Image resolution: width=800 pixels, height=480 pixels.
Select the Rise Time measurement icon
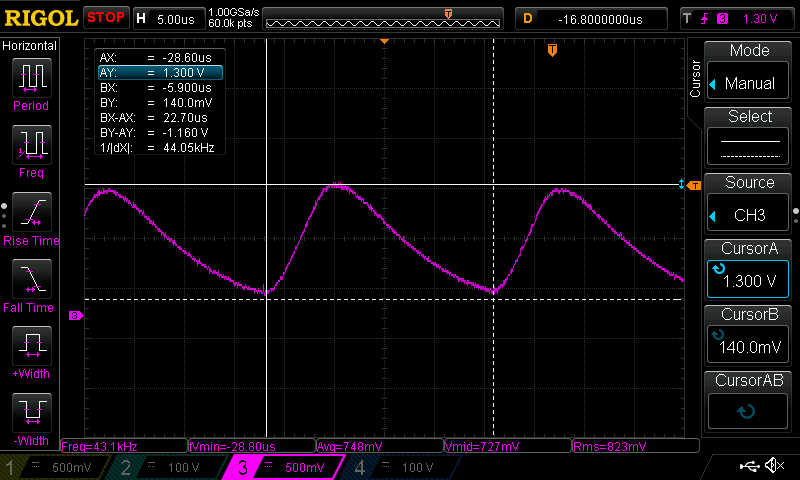pyautogui.click(x=32, y=212)
